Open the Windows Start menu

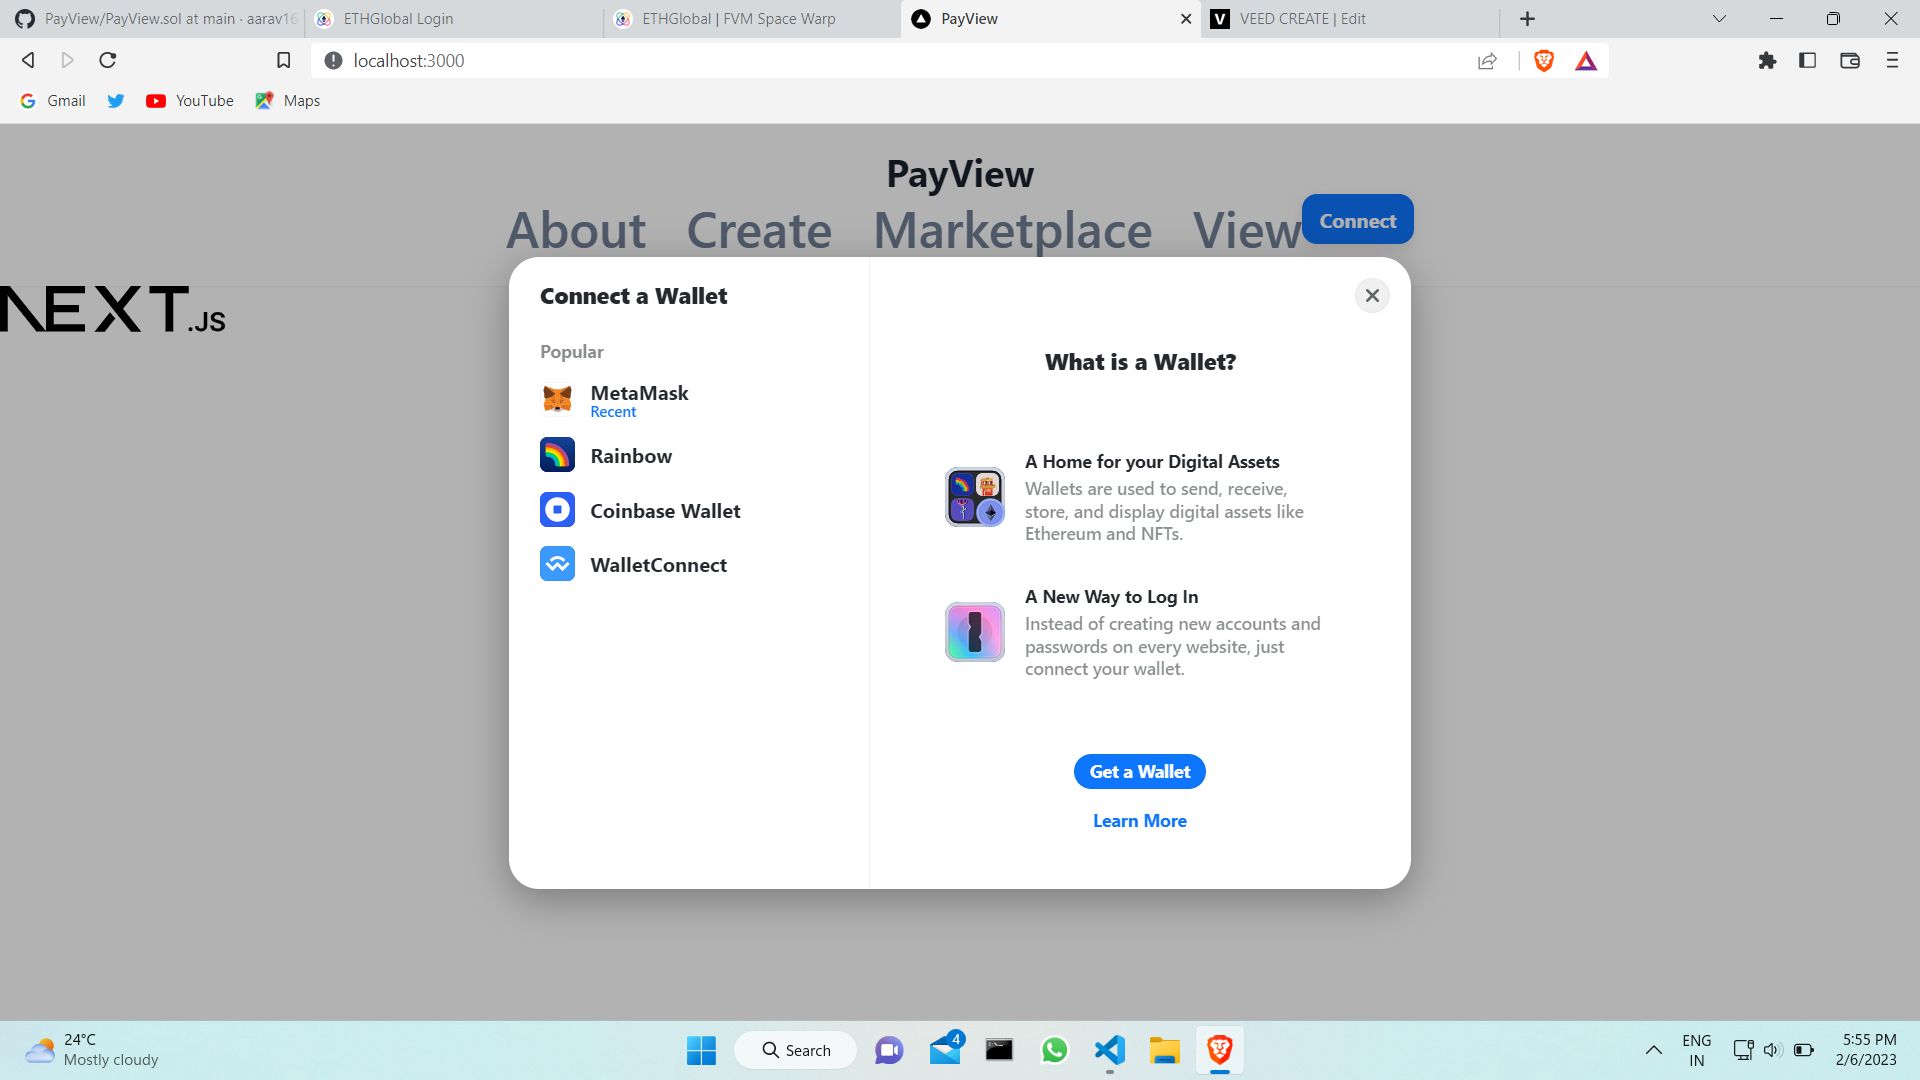pyautogui.click(x=701, y=1050)
